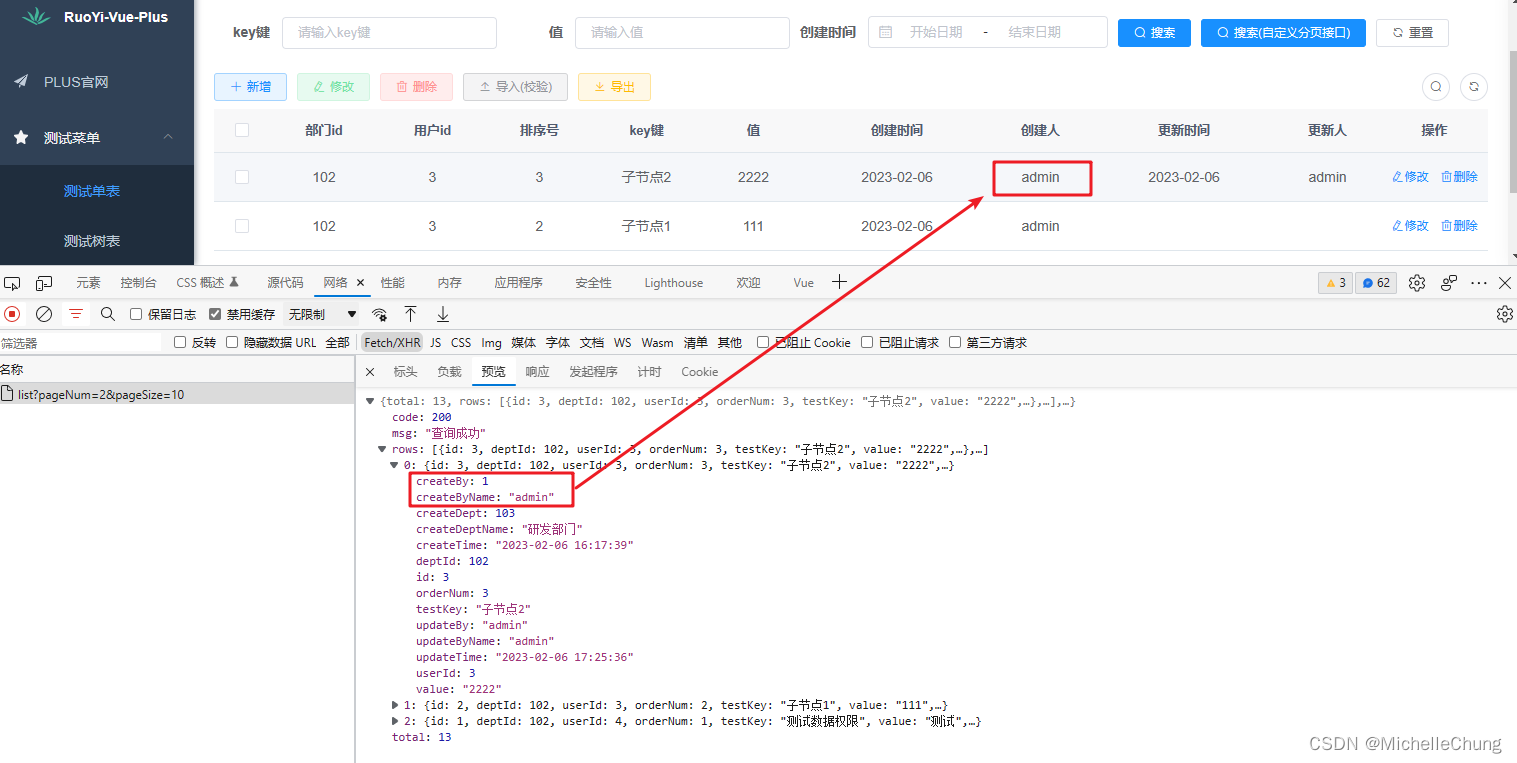
Task: Focus the 值 input field
Action: click(682, 32)
